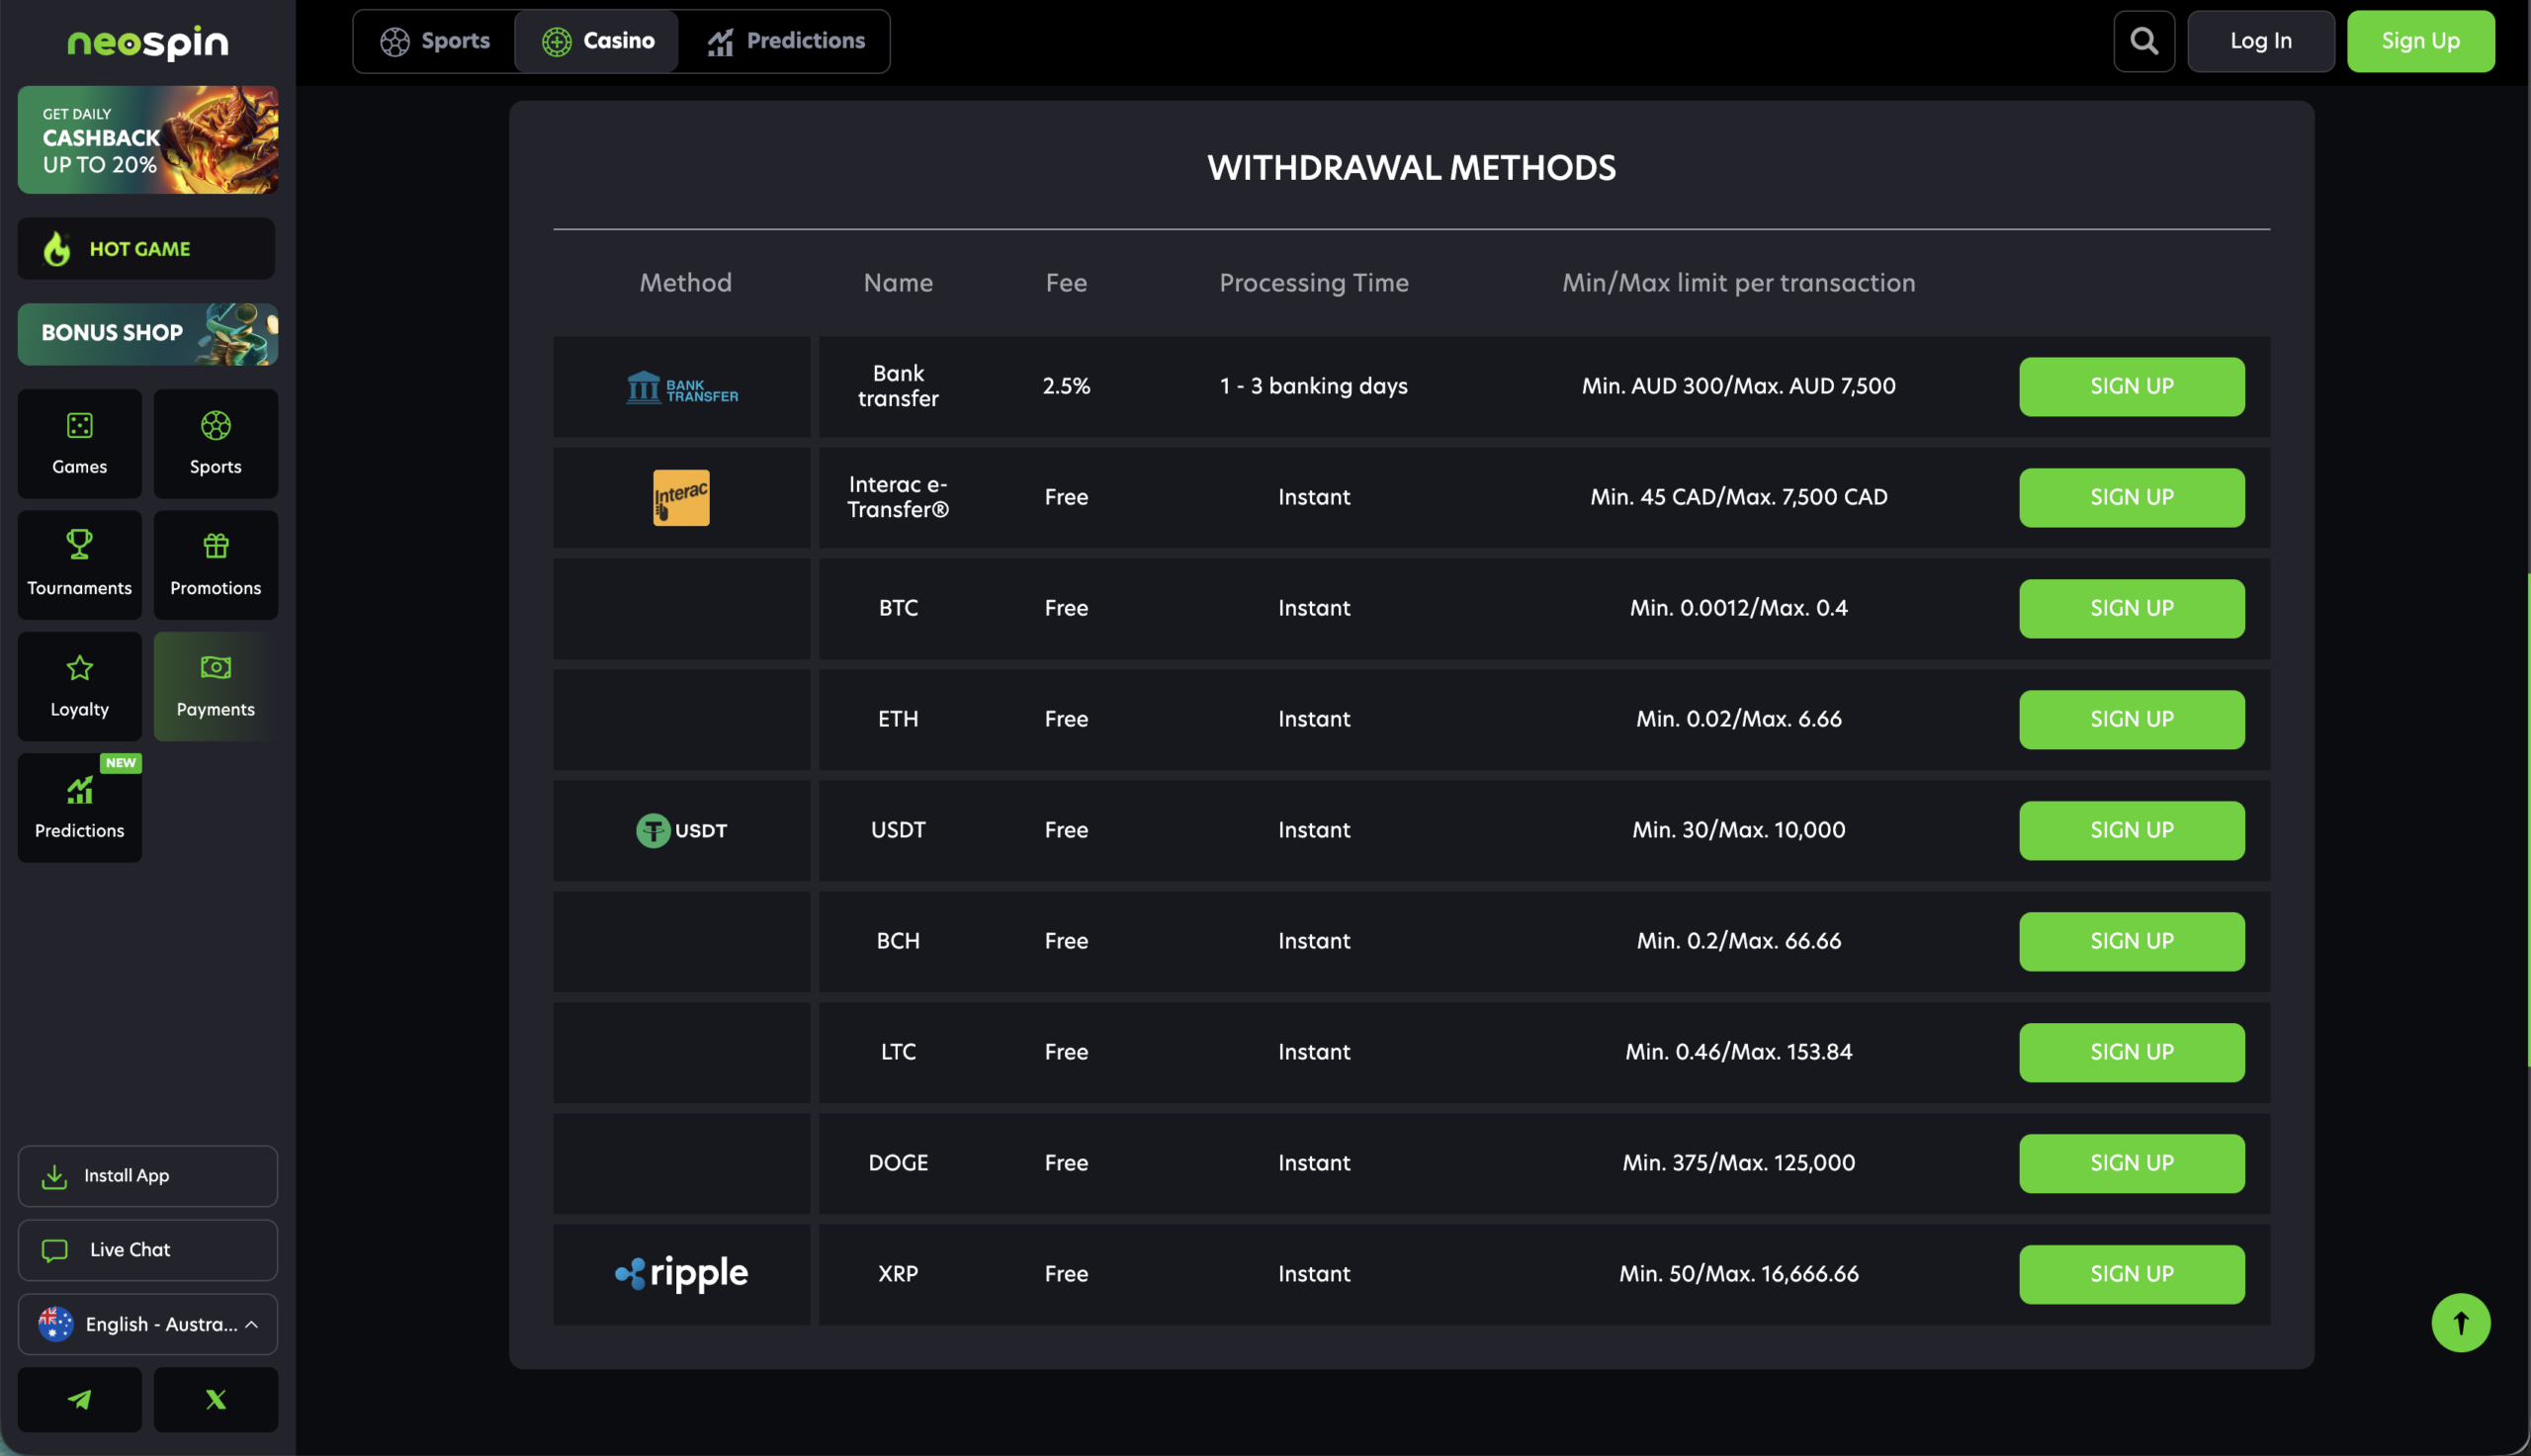Click the USDT Tether logo
The image size is (2531, 1456).
(x=681, y=830)
